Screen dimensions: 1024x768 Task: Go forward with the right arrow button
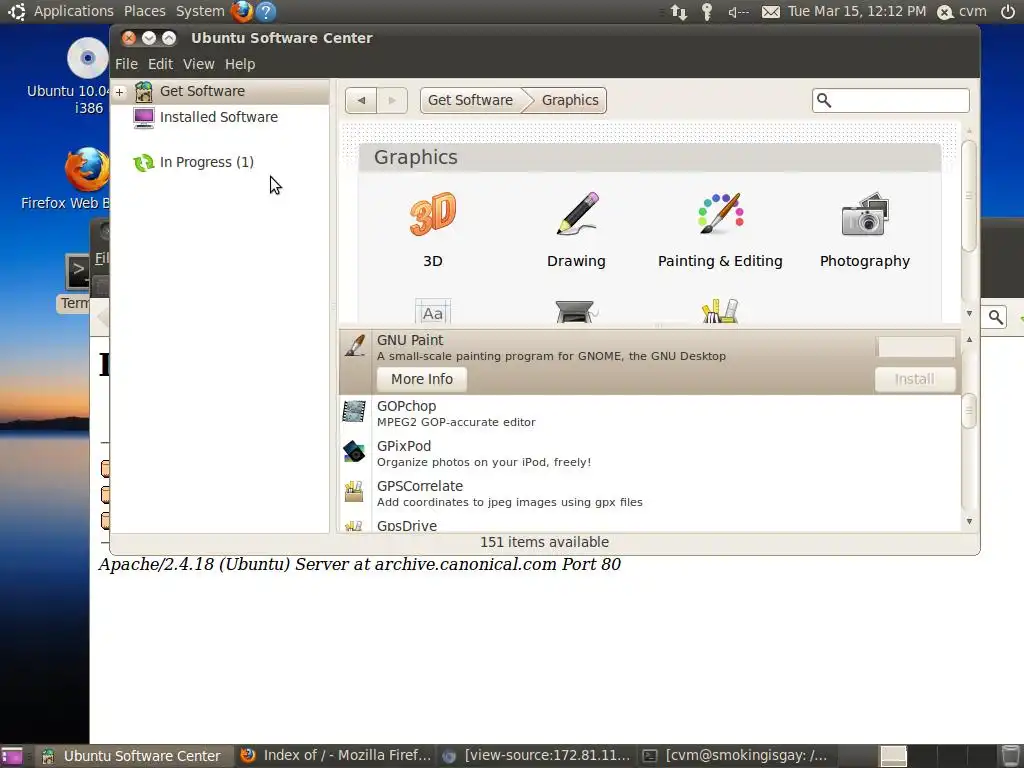click(392, 101)
